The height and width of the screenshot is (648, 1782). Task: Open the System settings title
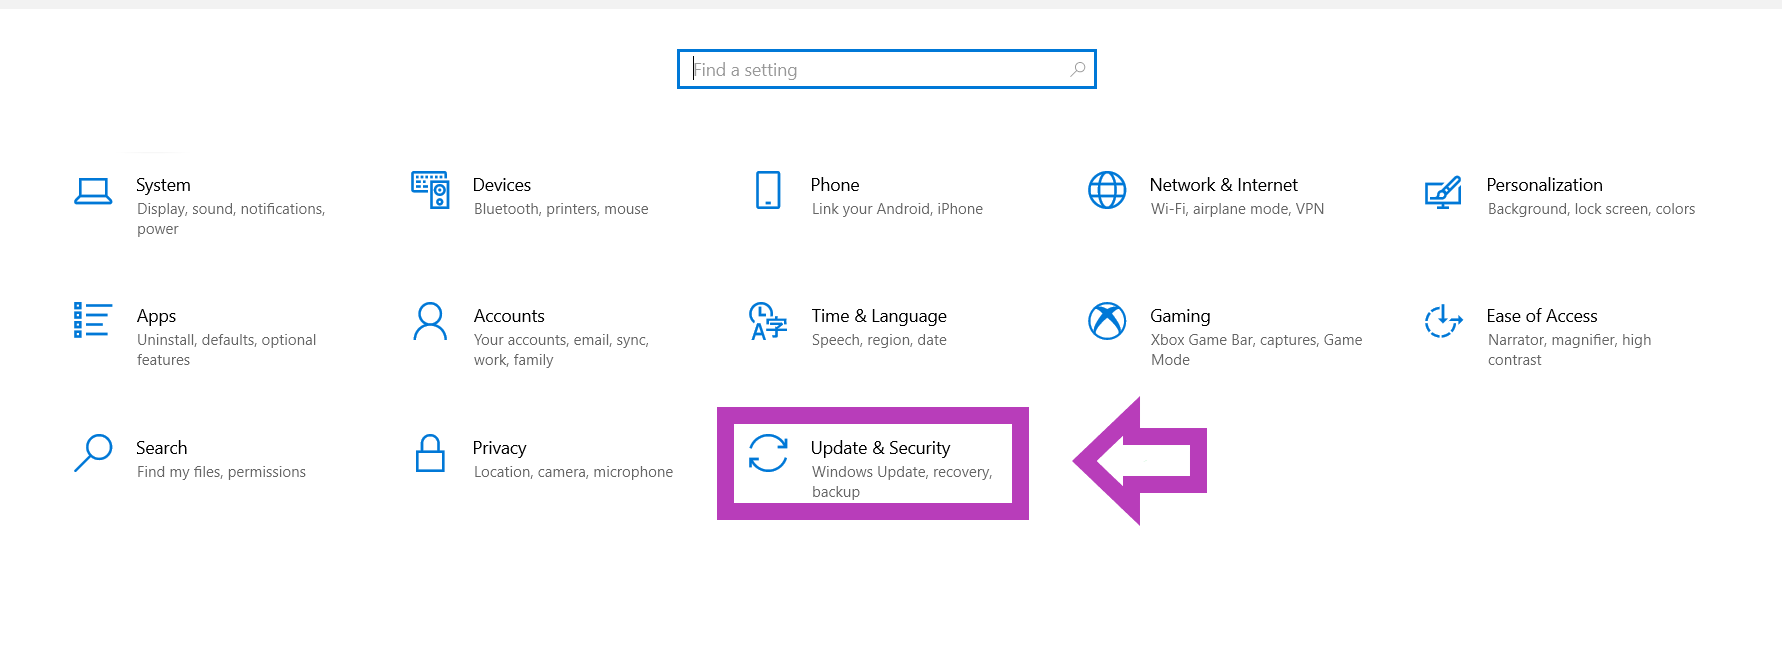[163, 185]
